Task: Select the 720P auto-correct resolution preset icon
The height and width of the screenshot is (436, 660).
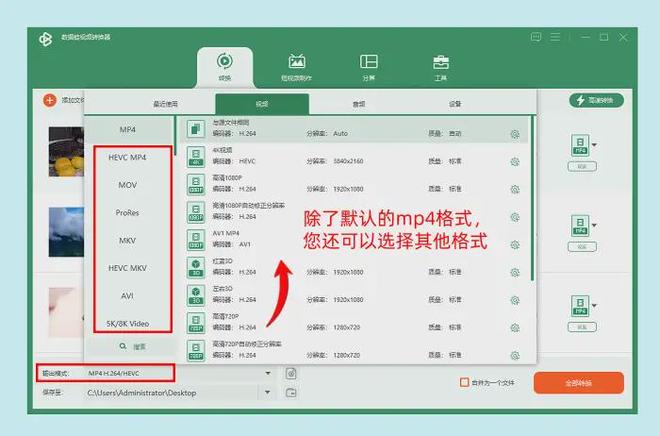Action: click(196, 351)
